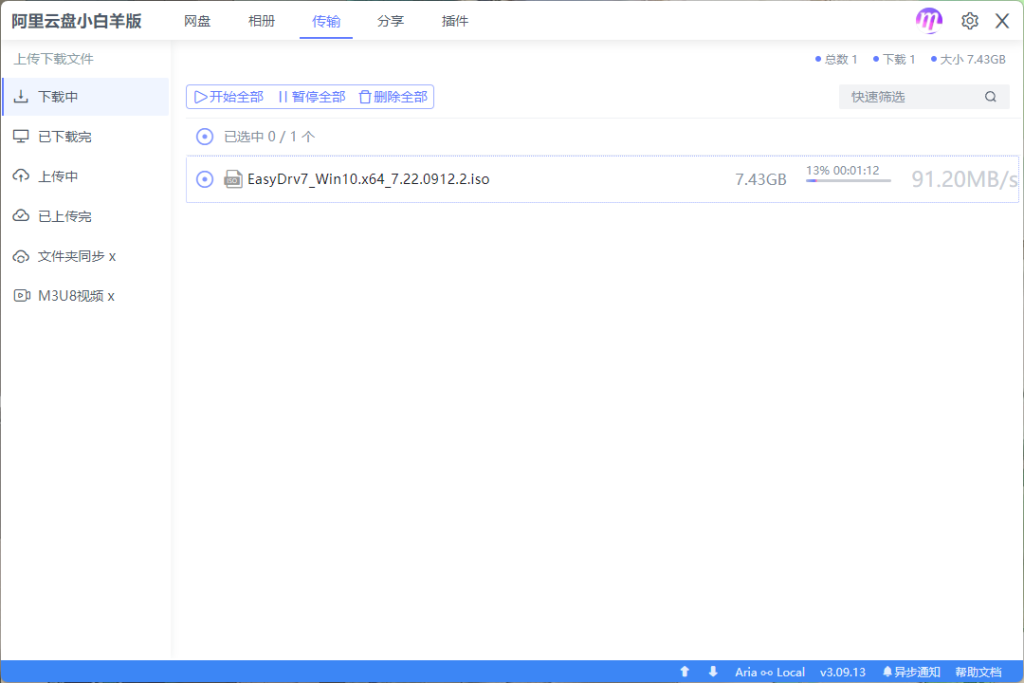Click the download arrow in status bar
Viewport: 1024px width, 683px height.
coord(713,672)
